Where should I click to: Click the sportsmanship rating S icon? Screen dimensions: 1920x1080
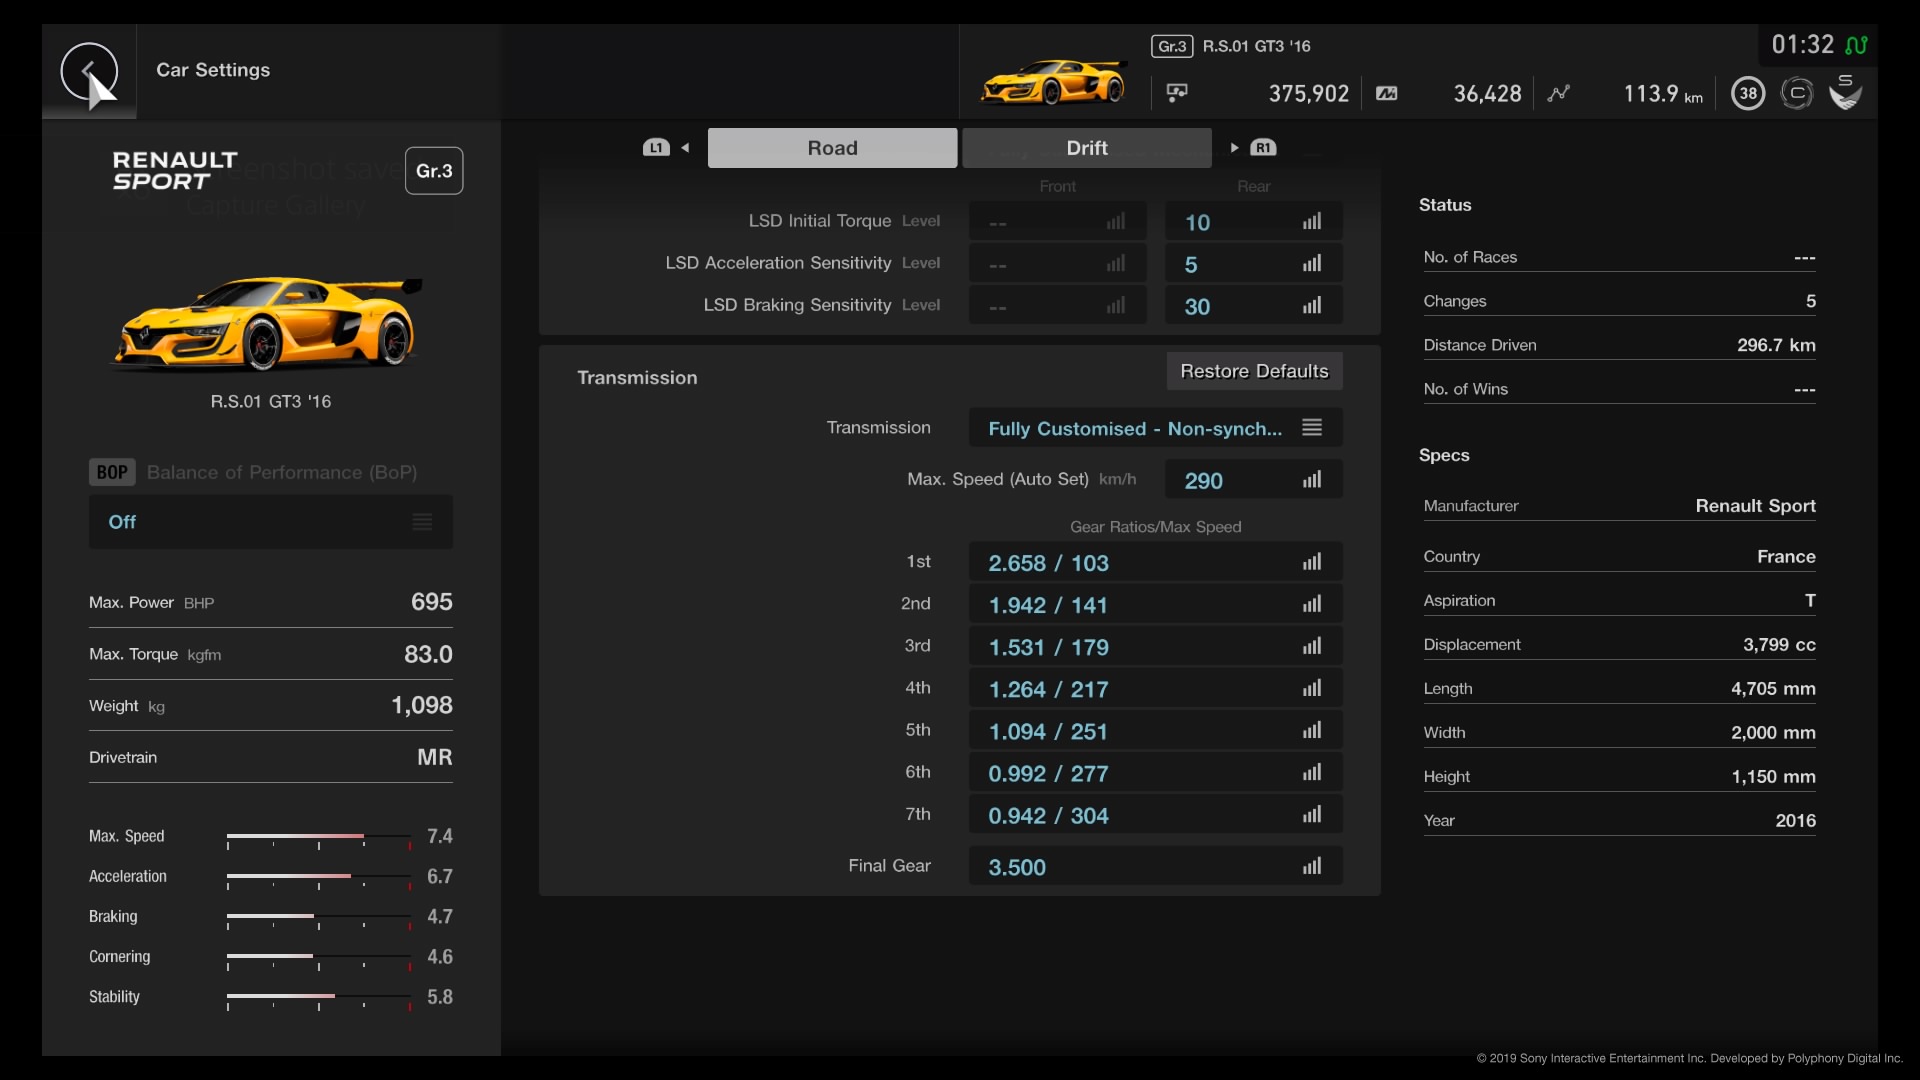coord(1846,92)
